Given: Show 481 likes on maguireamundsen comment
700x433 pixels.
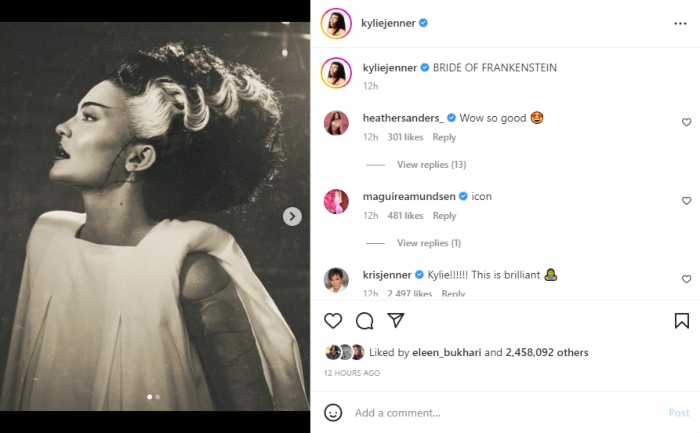Looking at the screenshot, I should pyautogui.click(x=406, y=216).
